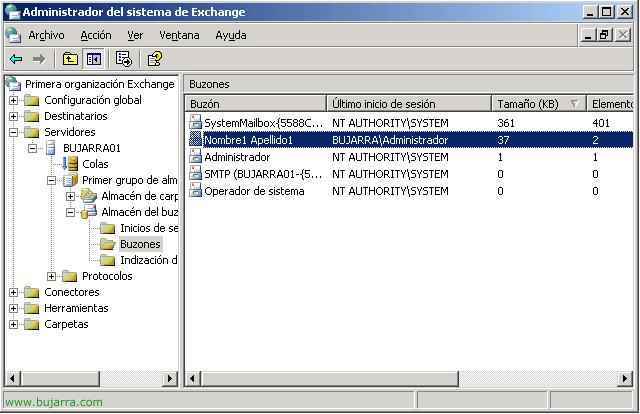Click list pane scroll right arrow
Image resolution: width=640 pixels, height=414 pixels.
(625, 378)
